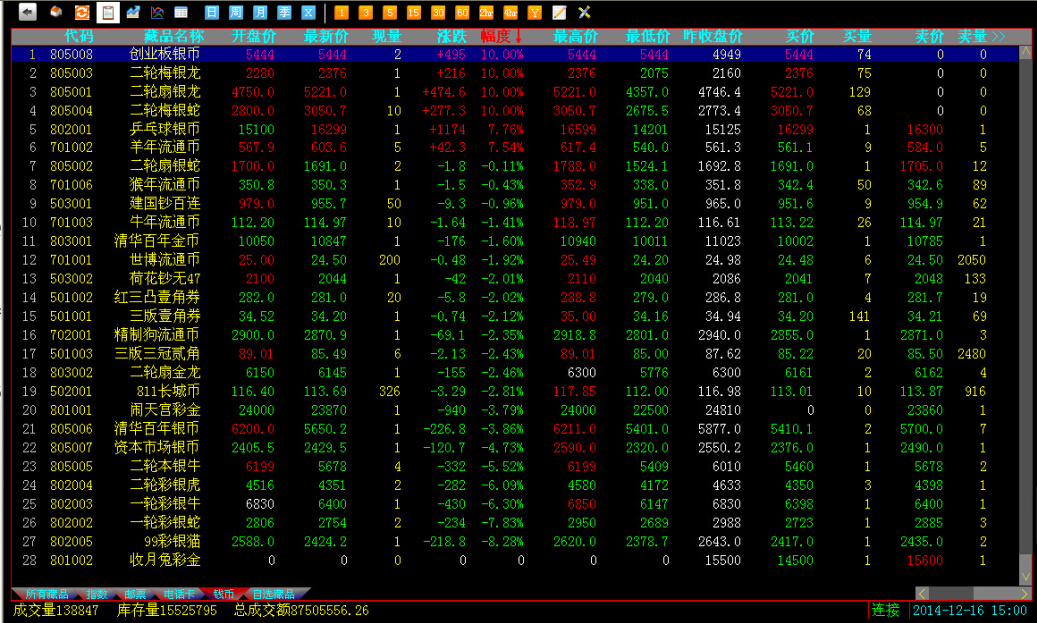Select the 4hr chart icon

[511, 12]
